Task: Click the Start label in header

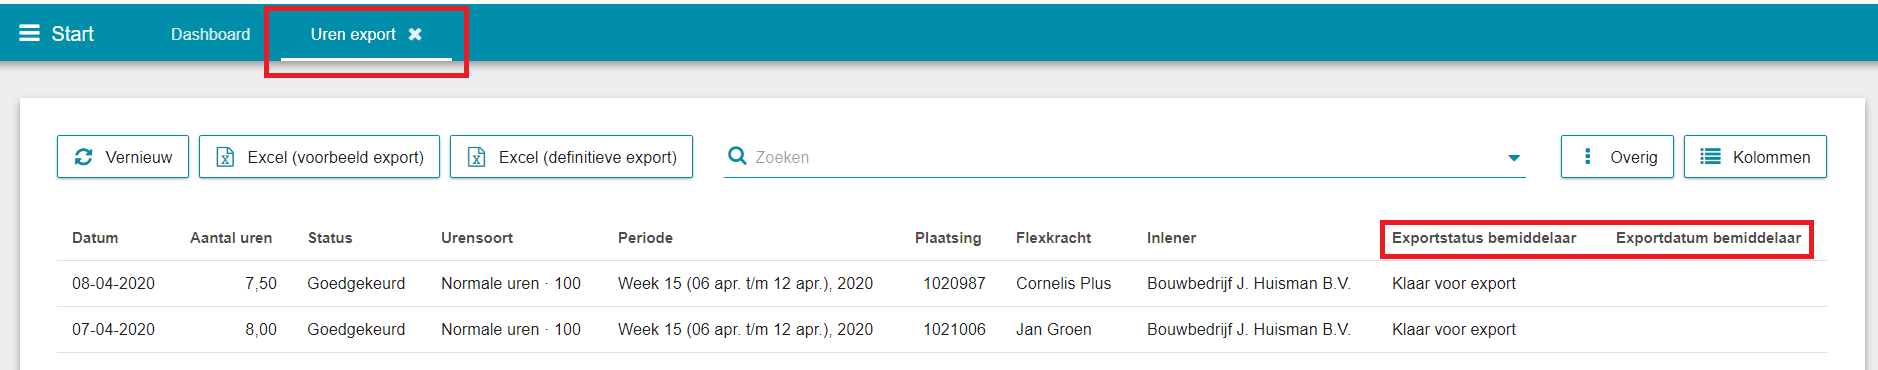Action: (x=72, y=34)
